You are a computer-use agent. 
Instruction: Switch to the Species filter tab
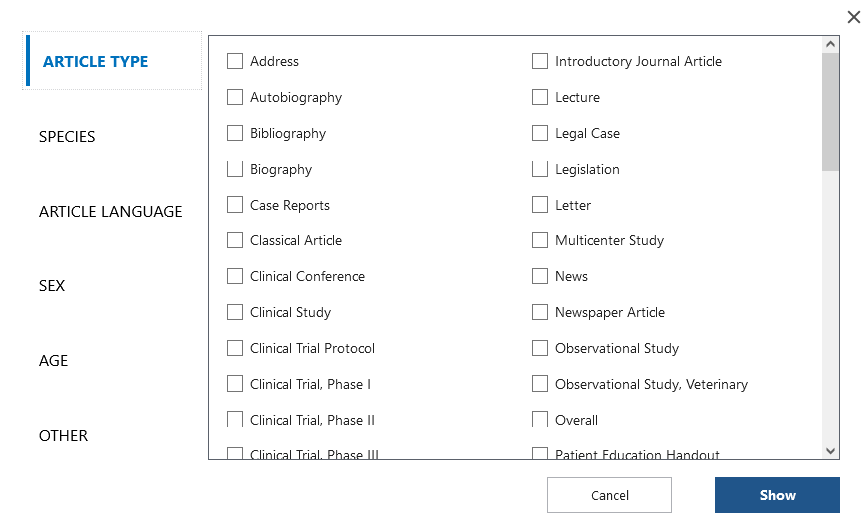67,137
